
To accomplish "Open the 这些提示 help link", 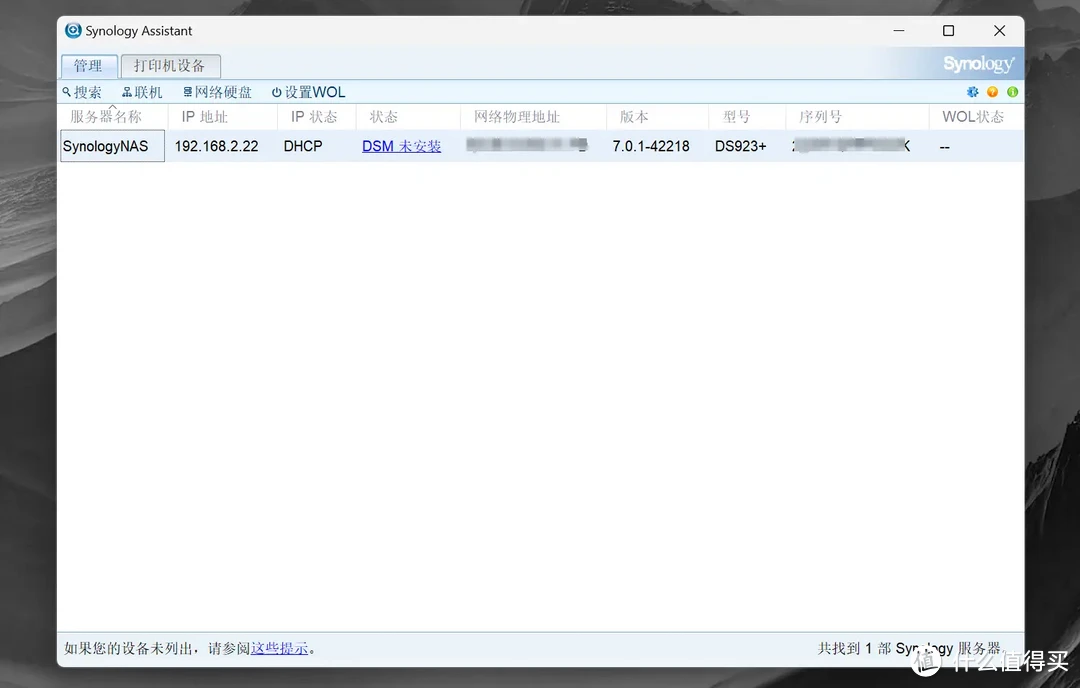I will (x=279, y=648).
